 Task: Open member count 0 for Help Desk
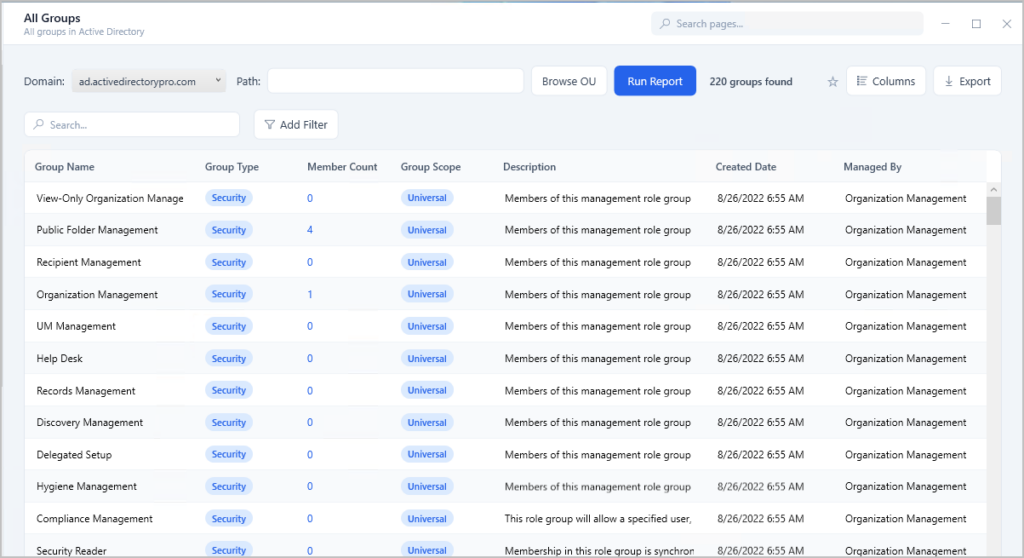[x=310, y=358]
